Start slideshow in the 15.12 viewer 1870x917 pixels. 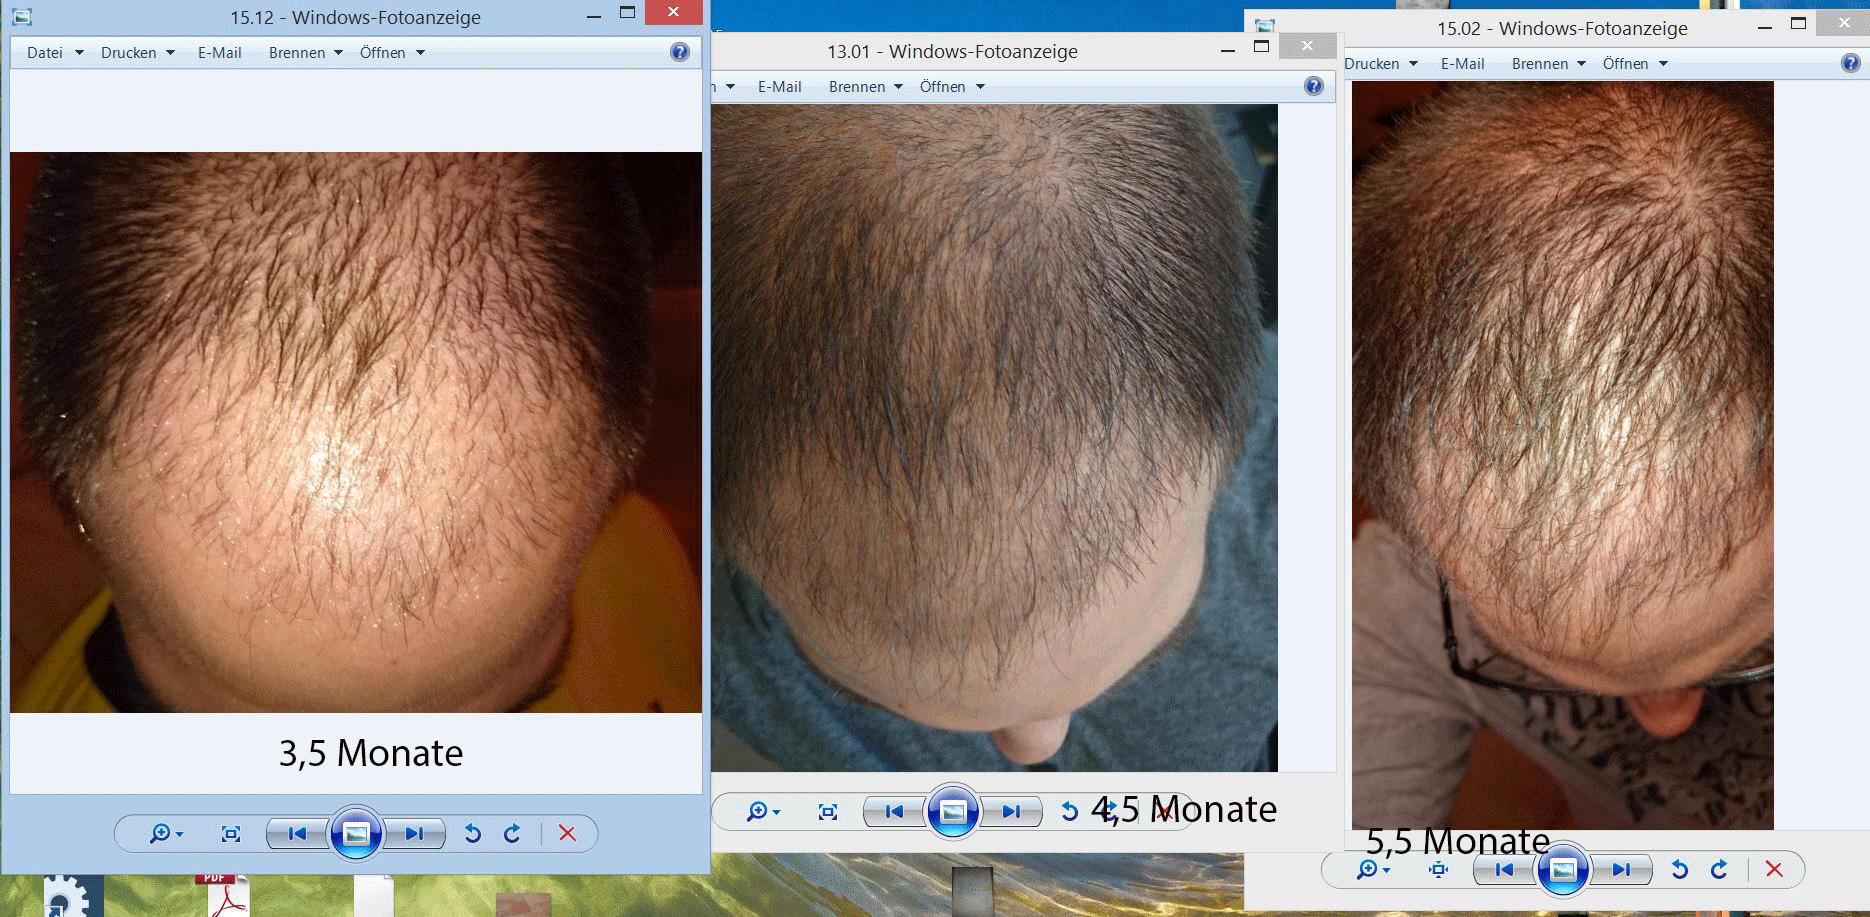click(x=356, y=833)
